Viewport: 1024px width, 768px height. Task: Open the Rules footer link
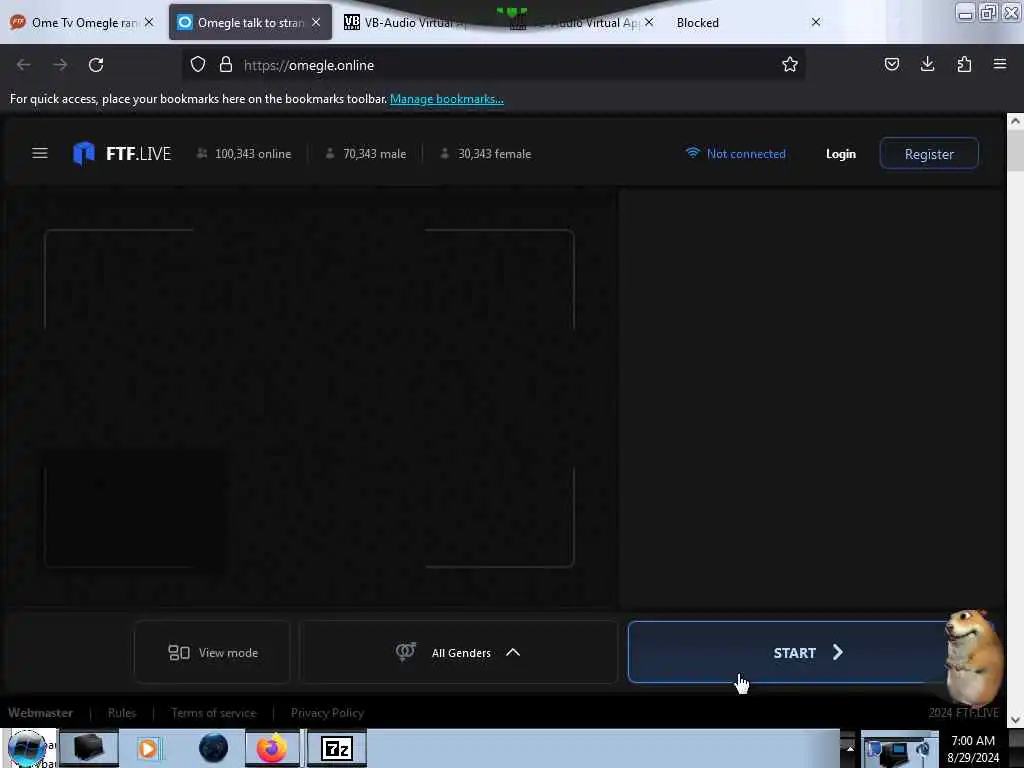(x=121, y=713)
